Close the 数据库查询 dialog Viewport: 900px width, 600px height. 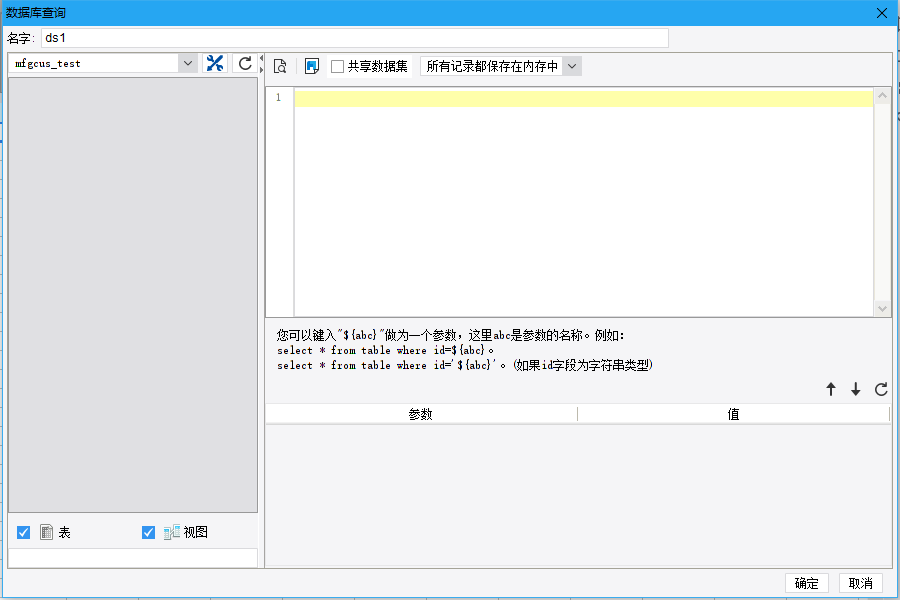click(882, 13)
